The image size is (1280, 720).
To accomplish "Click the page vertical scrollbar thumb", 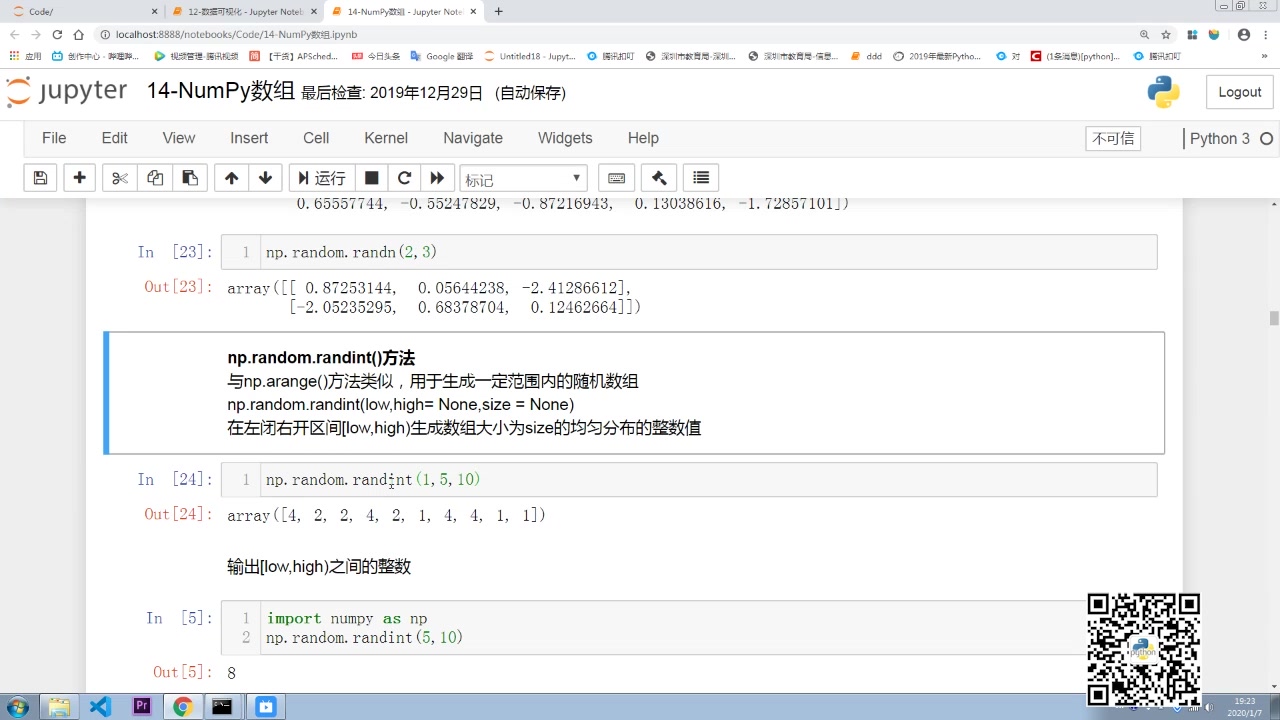I will (x=1274, y=318).
